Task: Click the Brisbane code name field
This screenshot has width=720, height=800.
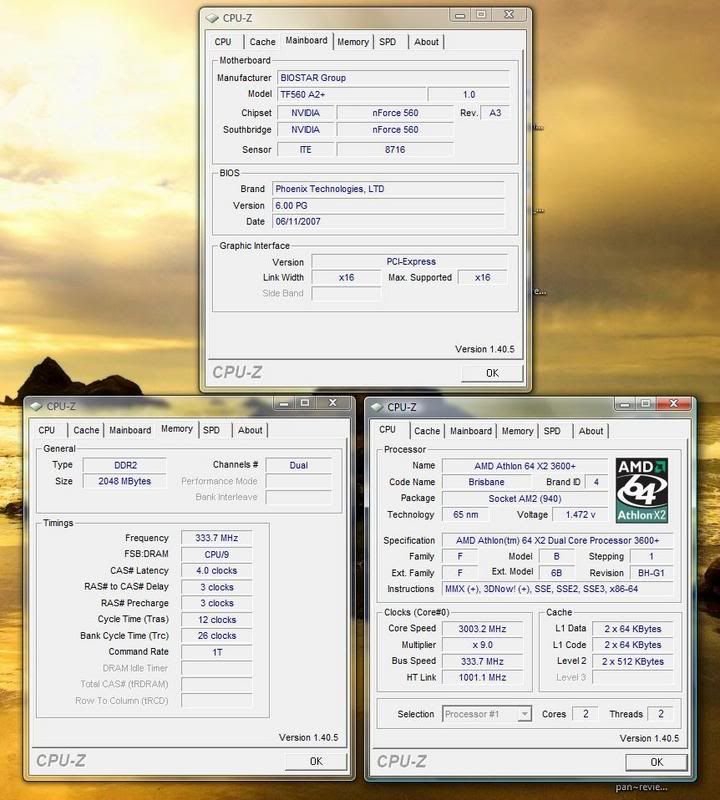Action: (x=486, y=482)
